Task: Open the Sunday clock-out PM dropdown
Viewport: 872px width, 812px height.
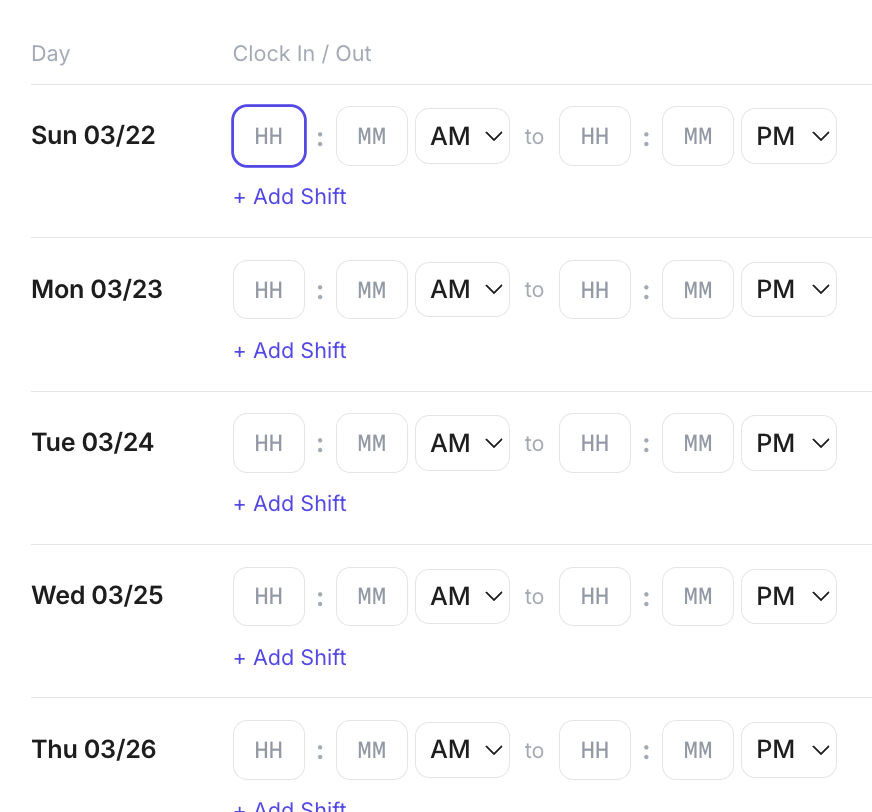Action: coord(788,136)
